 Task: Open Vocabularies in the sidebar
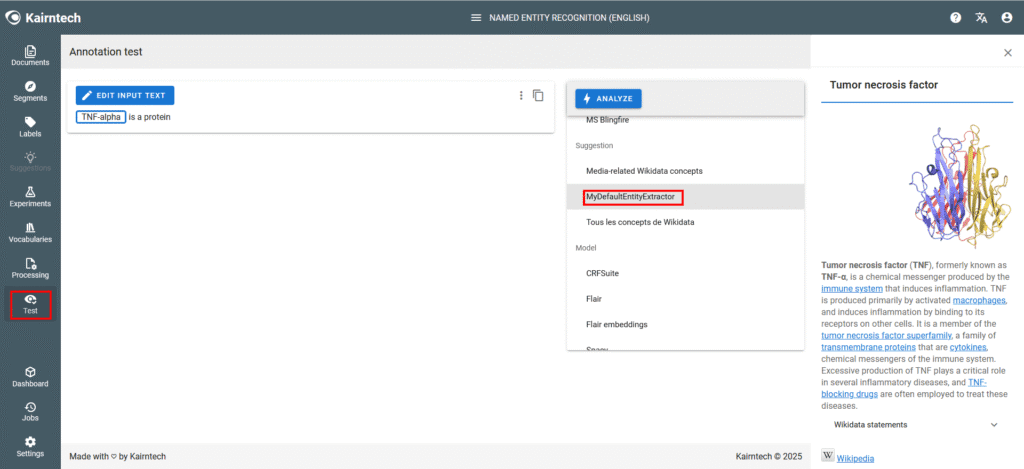tap(30, 232)
